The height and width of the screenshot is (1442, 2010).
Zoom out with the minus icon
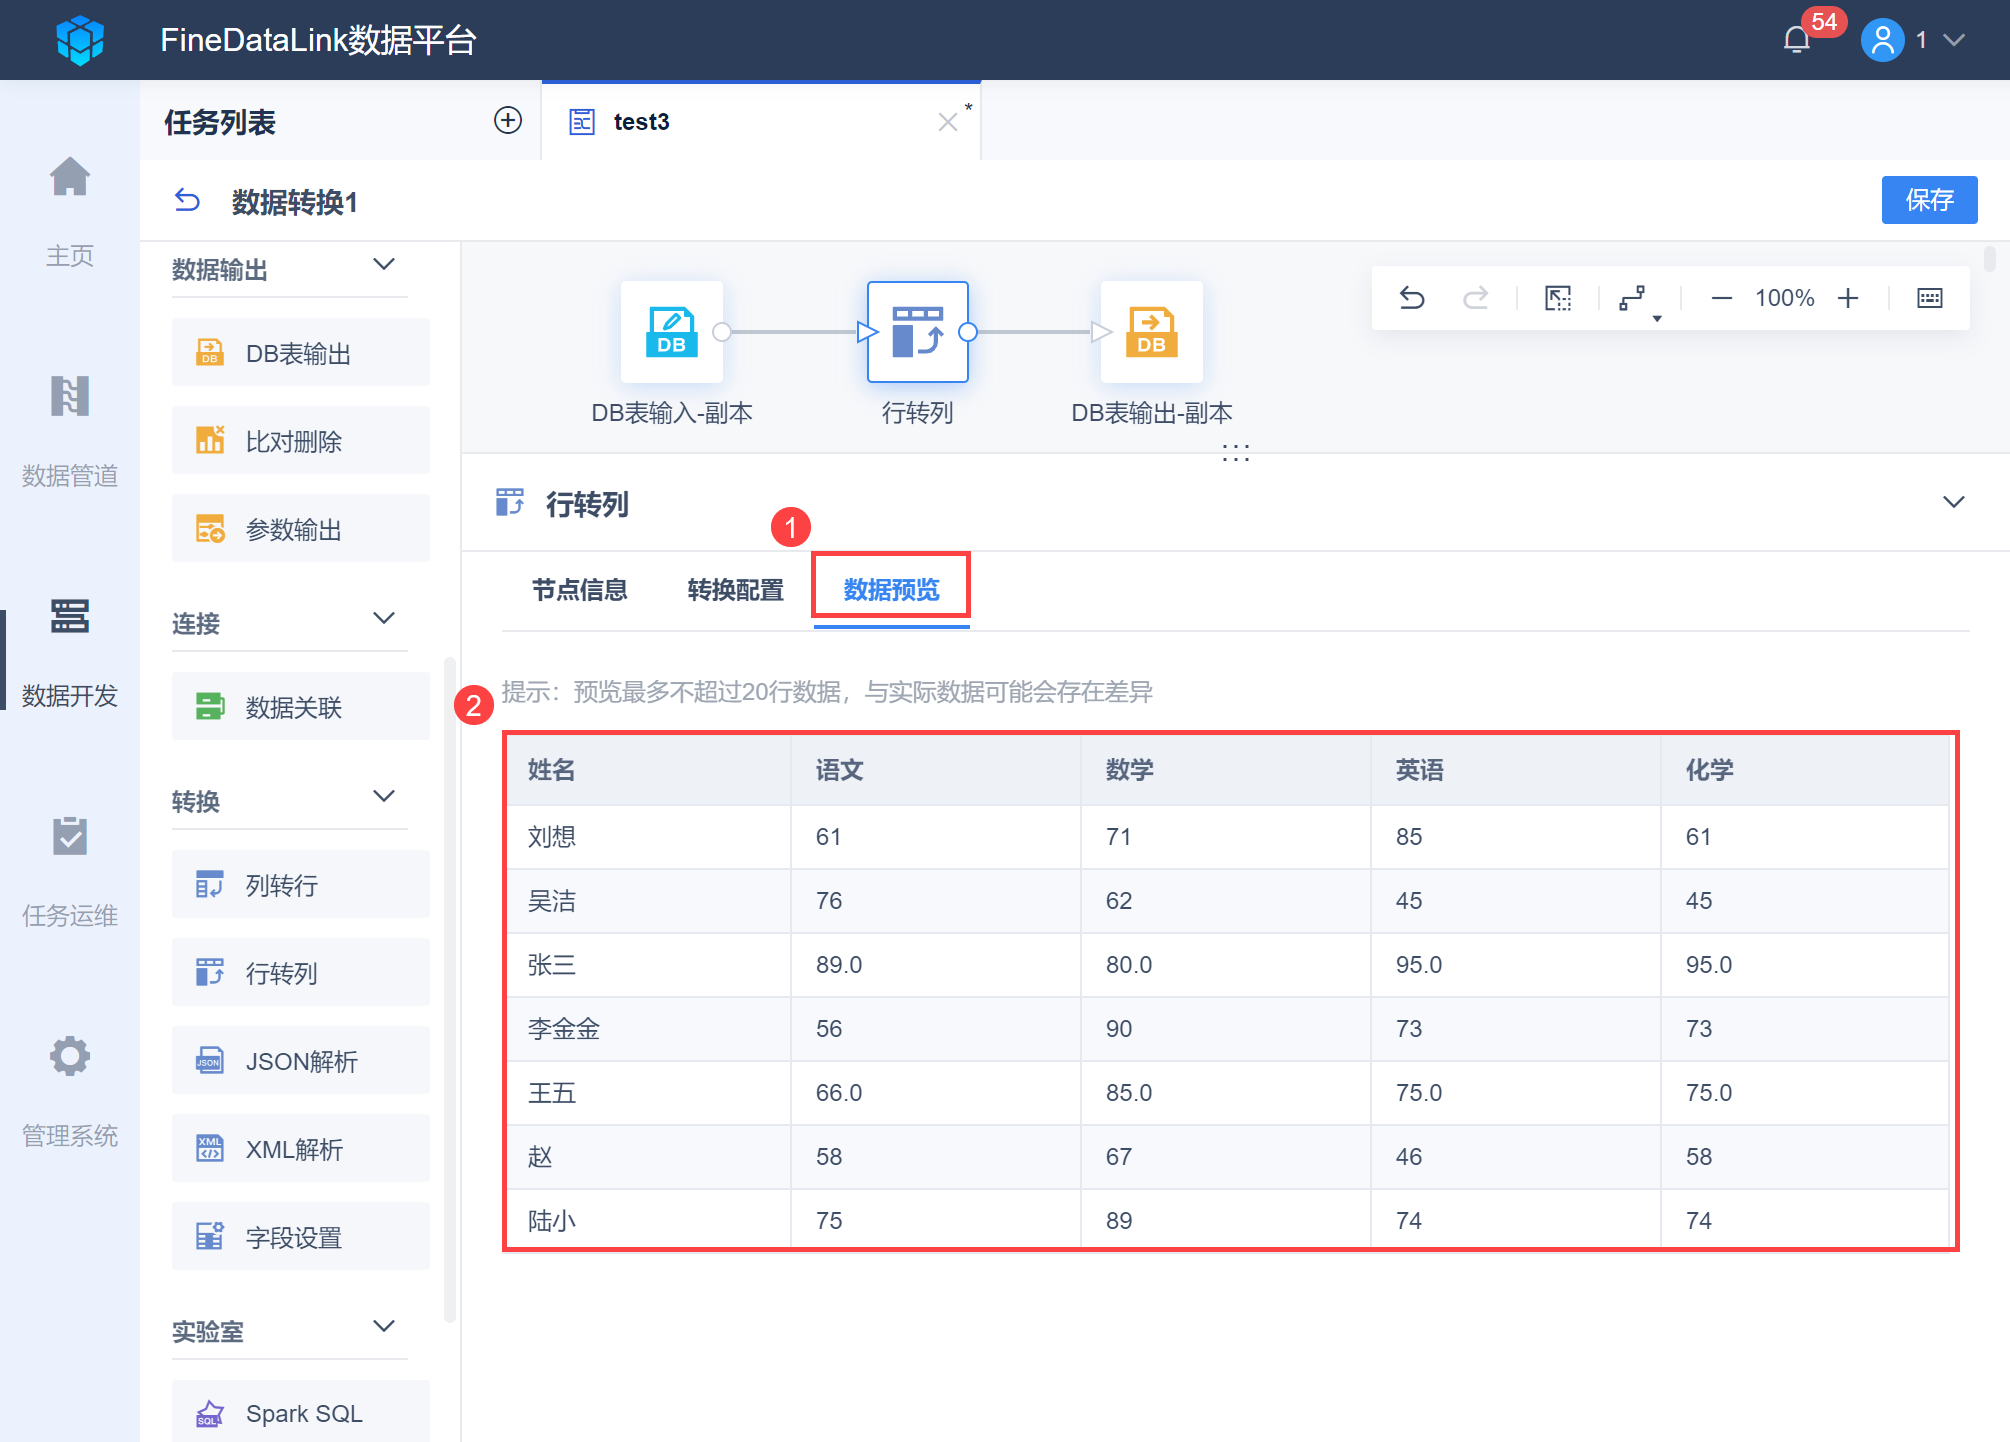click(1721, 298)
